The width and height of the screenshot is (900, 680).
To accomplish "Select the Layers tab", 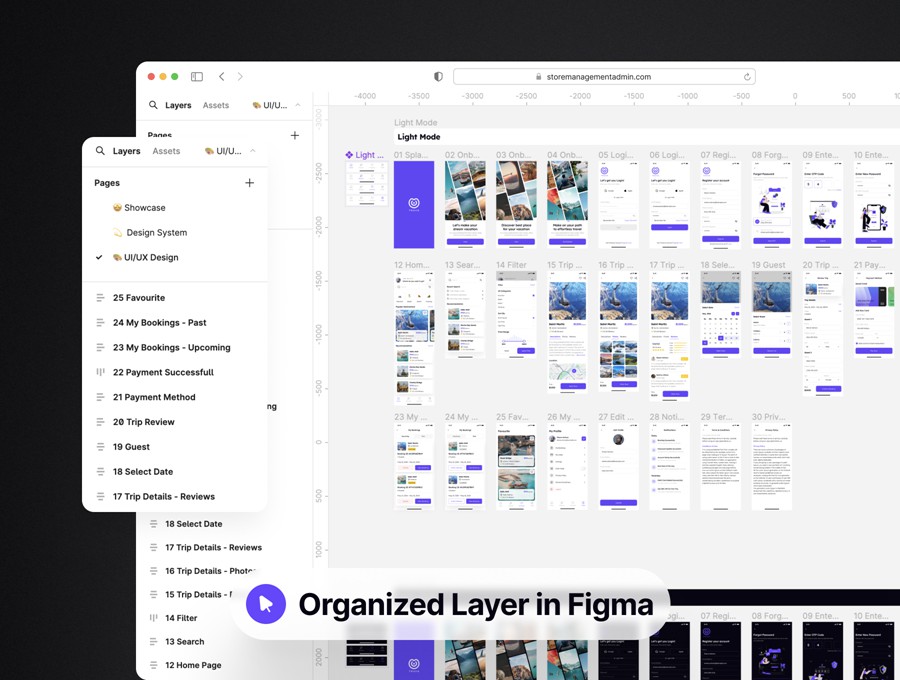I will coord(127,151).
